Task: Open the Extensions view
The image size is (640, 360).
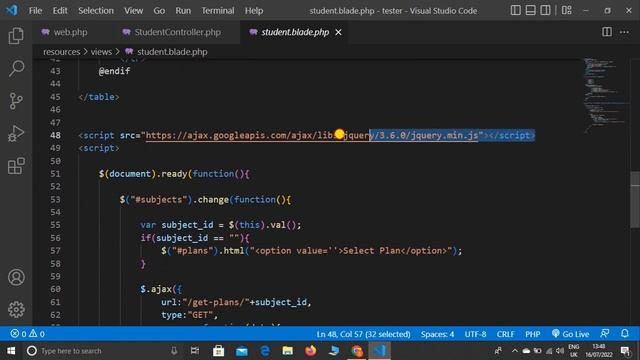Action: 16,166
